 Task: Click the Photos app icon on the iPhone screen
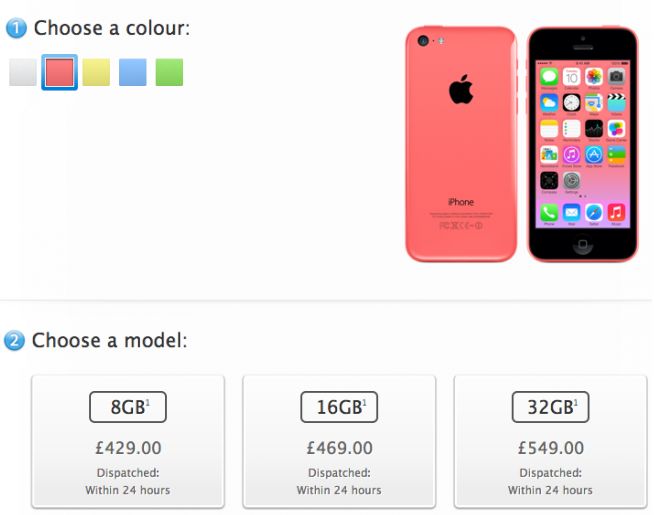point(594,77)
